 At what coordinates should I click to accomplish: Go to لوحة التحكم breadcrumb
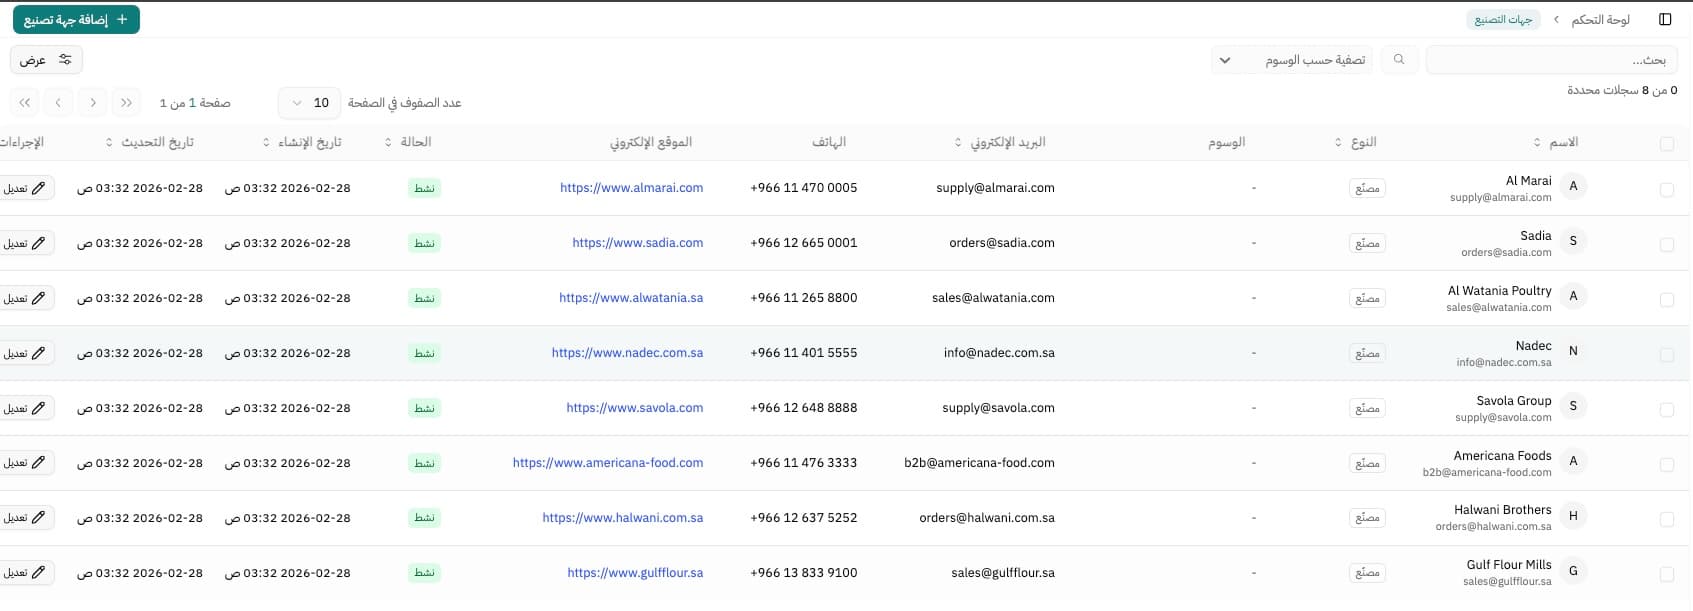pos(1600,20)
